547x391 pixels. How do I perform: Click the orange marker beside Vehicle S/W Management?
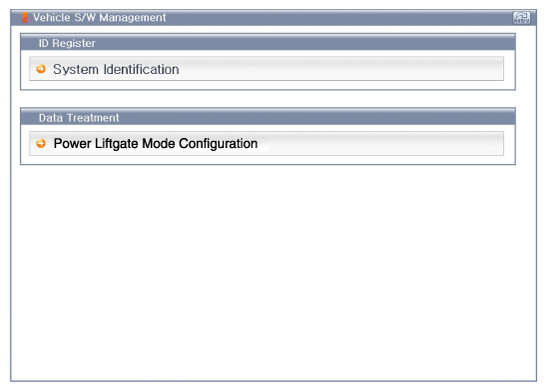[24, 17]
